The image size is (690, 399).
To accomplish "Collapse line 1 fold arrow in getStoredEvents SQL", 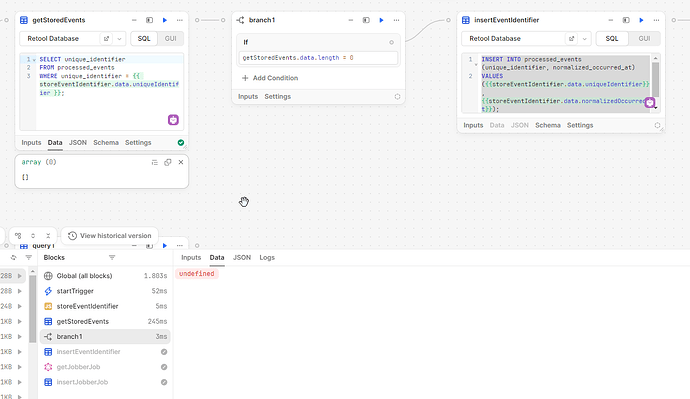I will coord(34,59).
